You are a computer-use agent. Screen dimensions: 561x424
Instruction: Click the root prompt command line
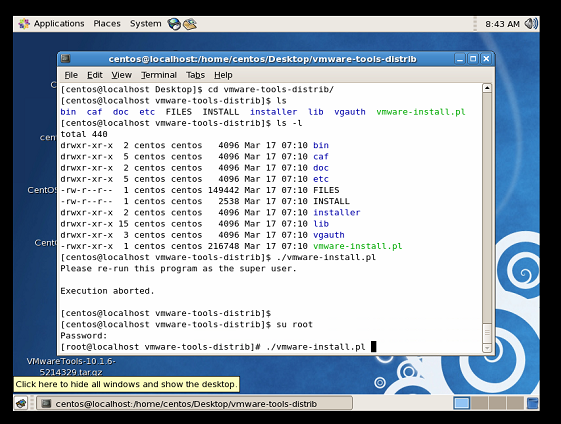[218, 347]
